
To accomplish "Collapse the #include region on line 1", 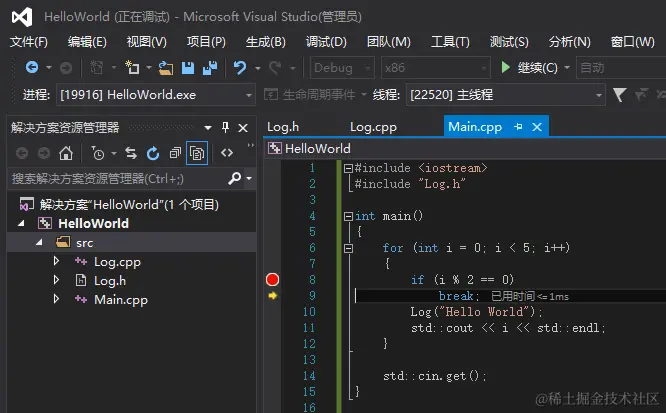I will [x=348, y=168].
